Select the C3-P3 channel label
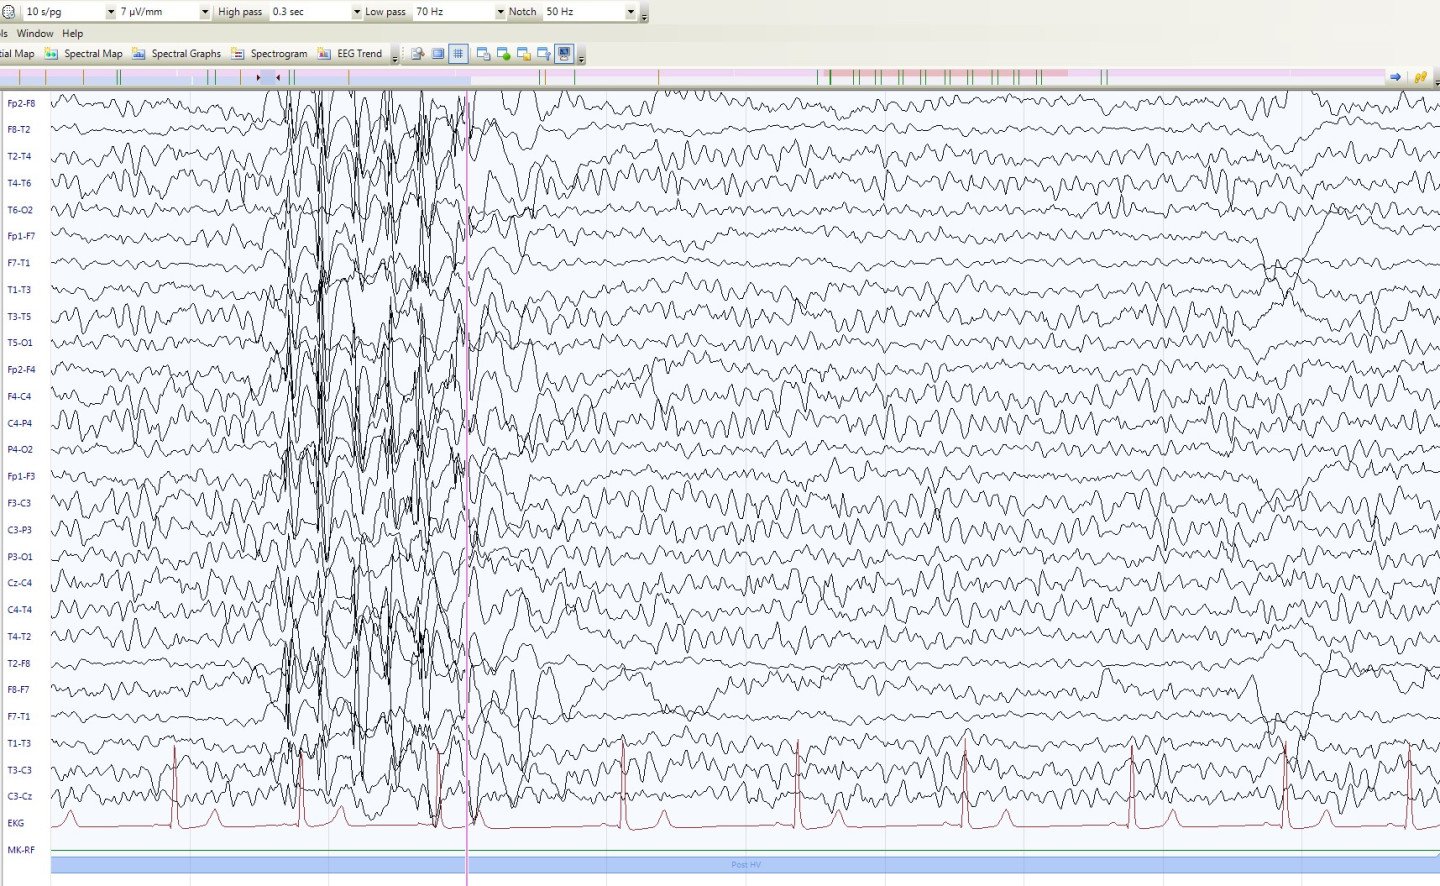The width and height of the screenshot is (1440, 886). point(19,530)
